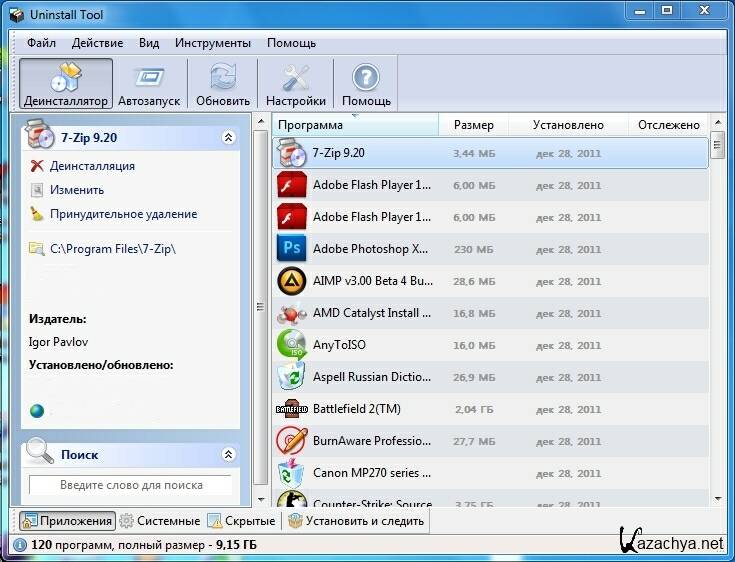Click the Помощь question mark icon
The width and height of the screenshot is (735, 562).
[366, 79]
